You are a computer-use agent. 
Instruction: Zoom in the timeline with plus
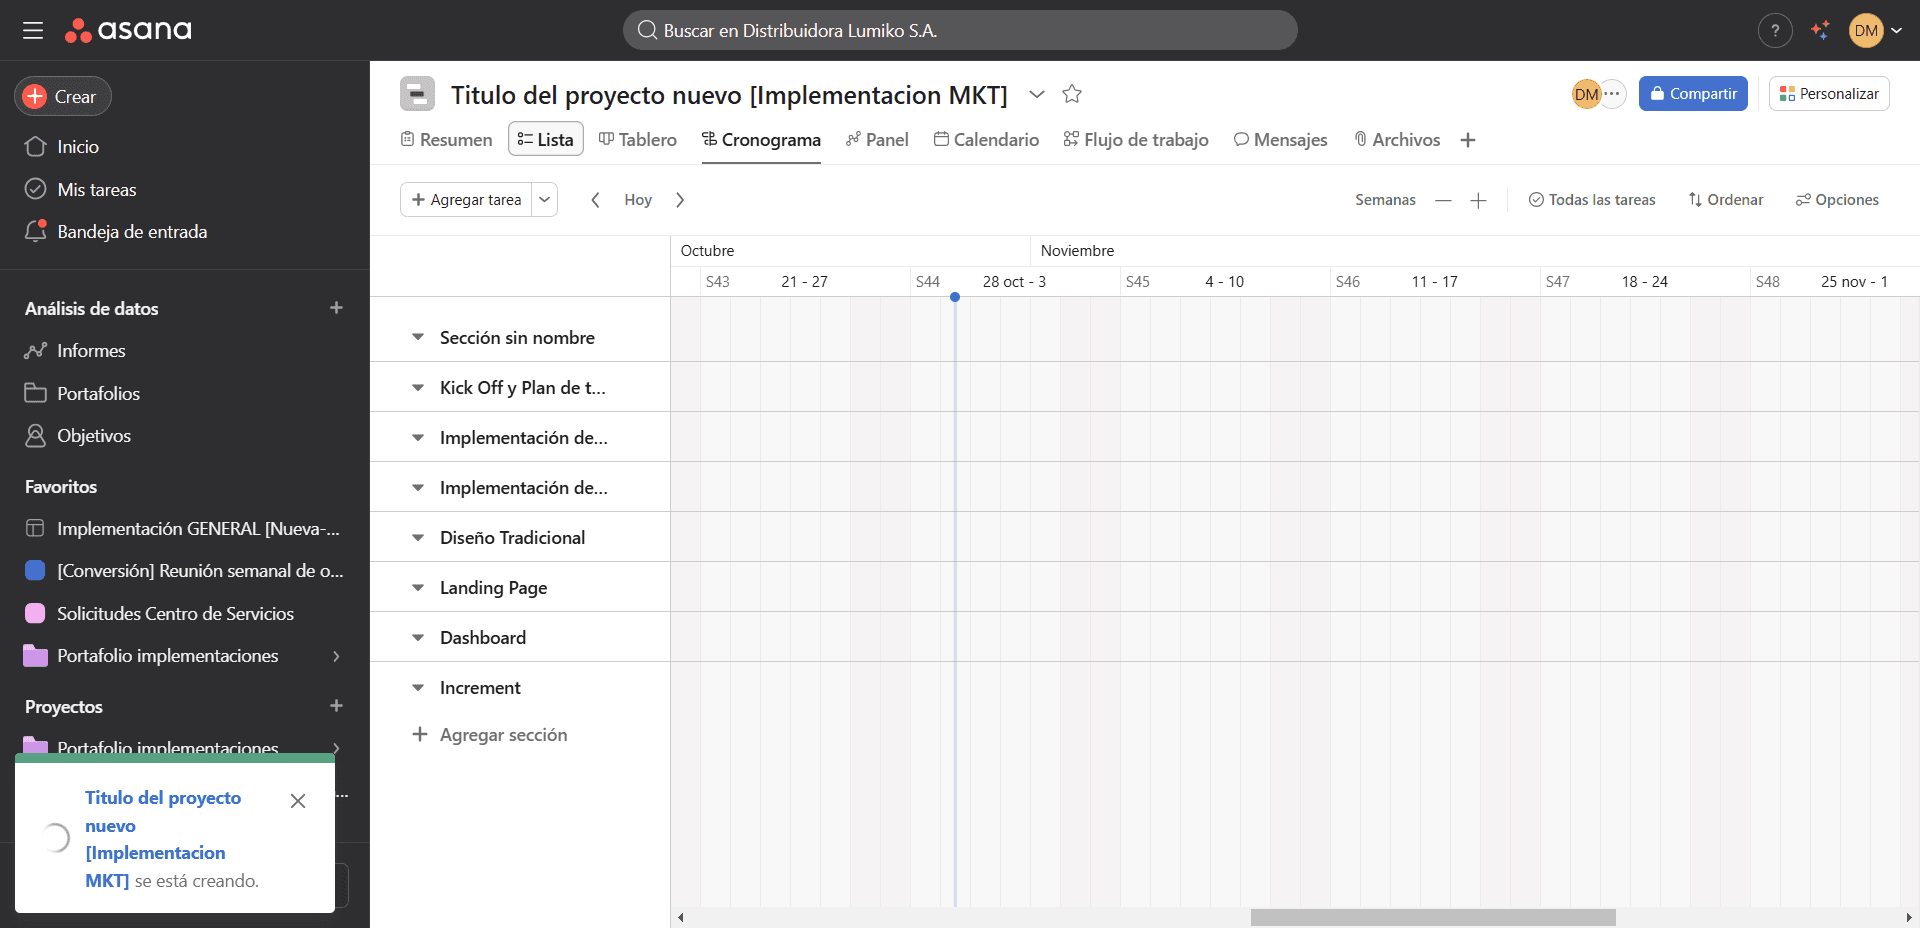click(1478, 200)
